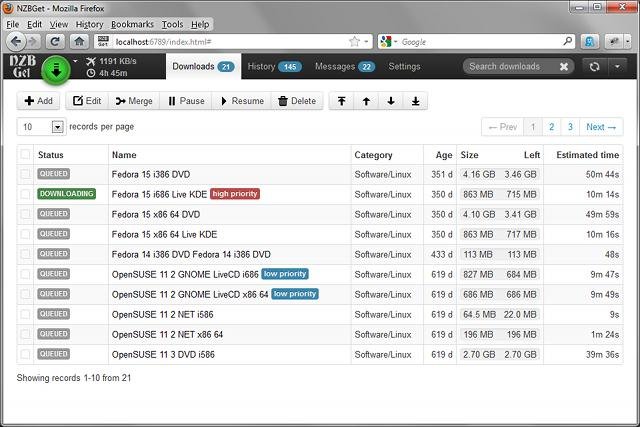This screenshot has width=640, height=427.
Task: Click the add-on icon at toolbar end
Action: (614, 42)
